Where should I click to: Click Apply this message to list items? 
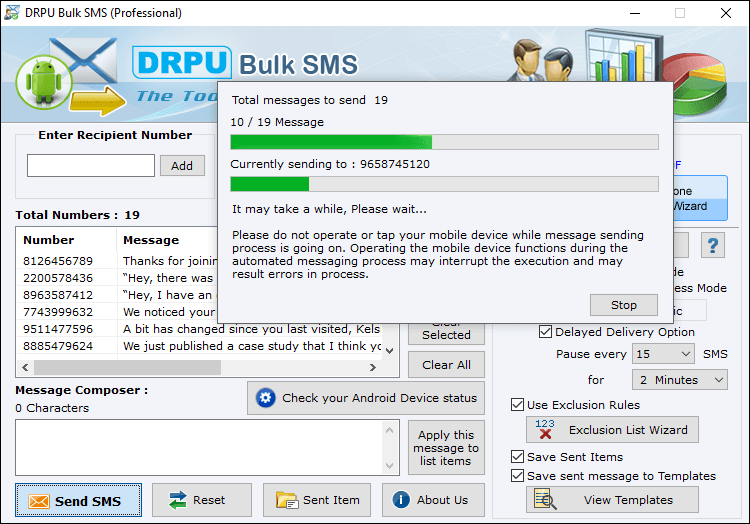(446, 448)
